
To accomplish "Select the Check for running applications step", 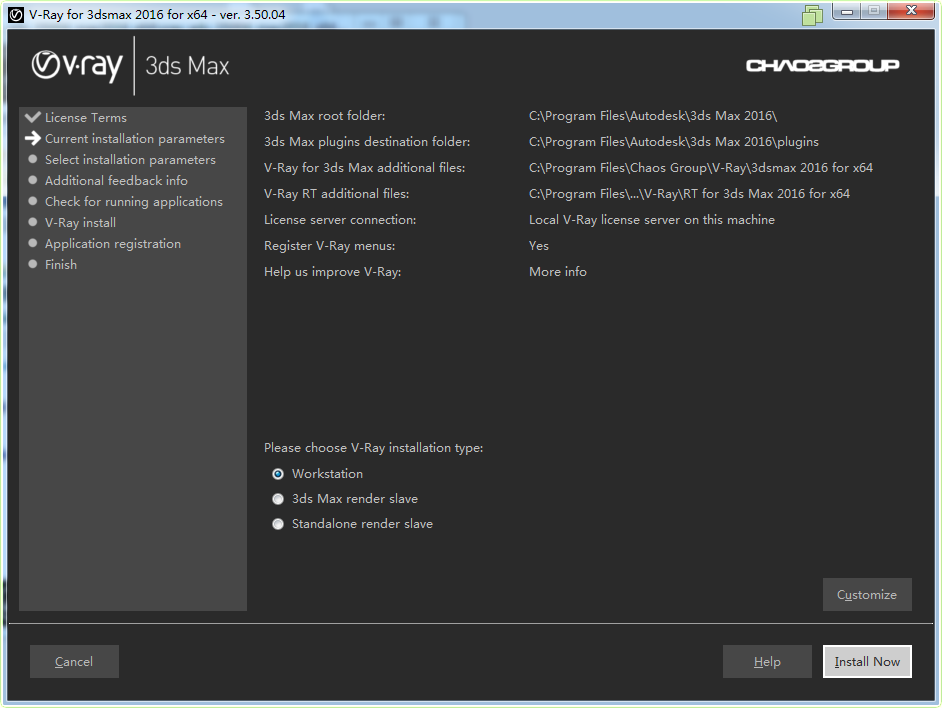I will tap(133, 201).
